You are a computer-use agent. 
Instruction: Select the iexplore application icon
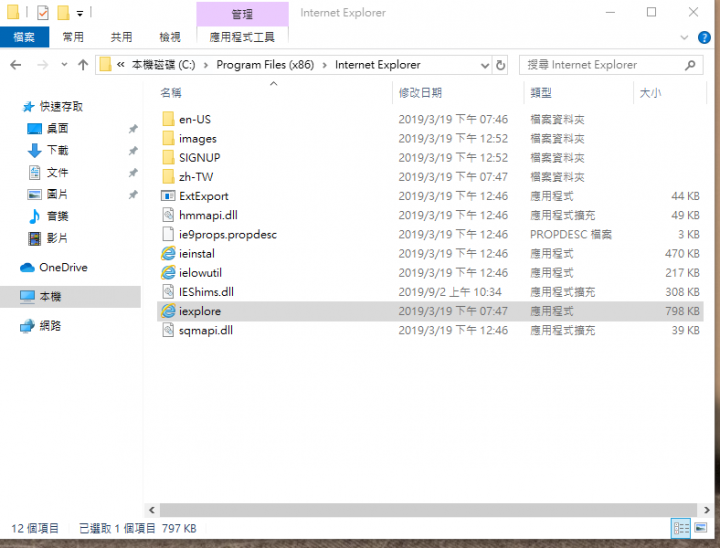point(168,311)
